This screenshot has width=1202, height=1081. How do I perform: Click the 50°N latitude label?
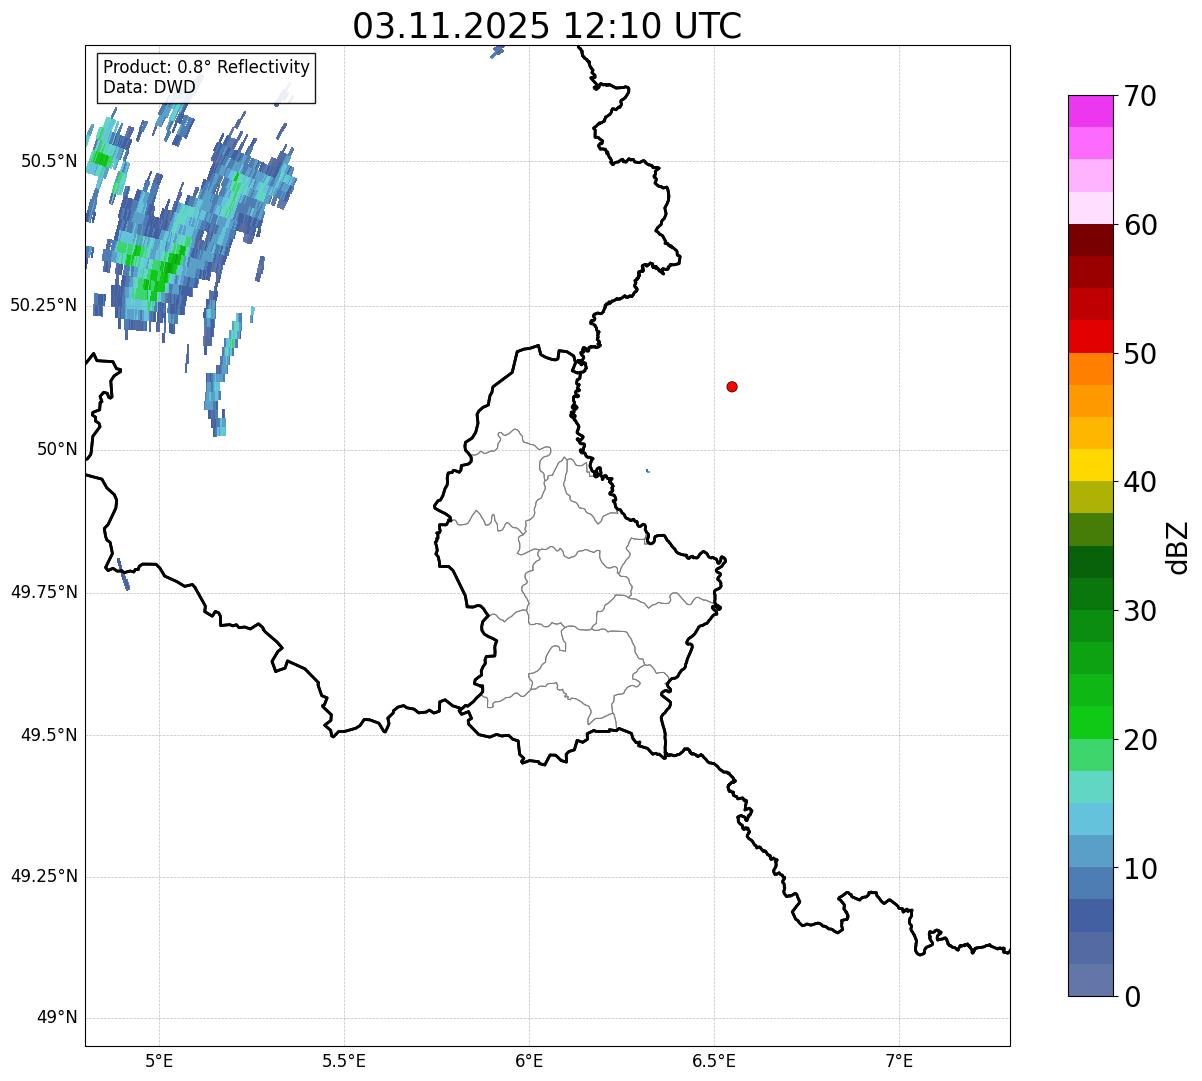pyautogui.click(x=57, y=450)
